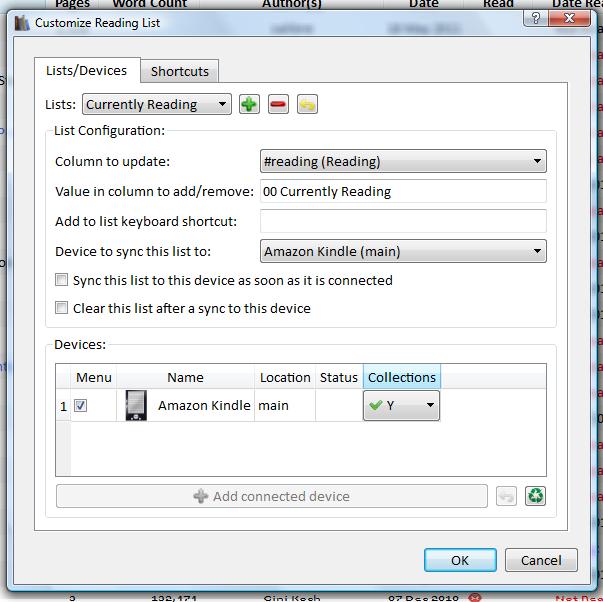The image size is (603, 602).
Task: Switch to the Shortcuts tab
Action: [x=180, y=71]
